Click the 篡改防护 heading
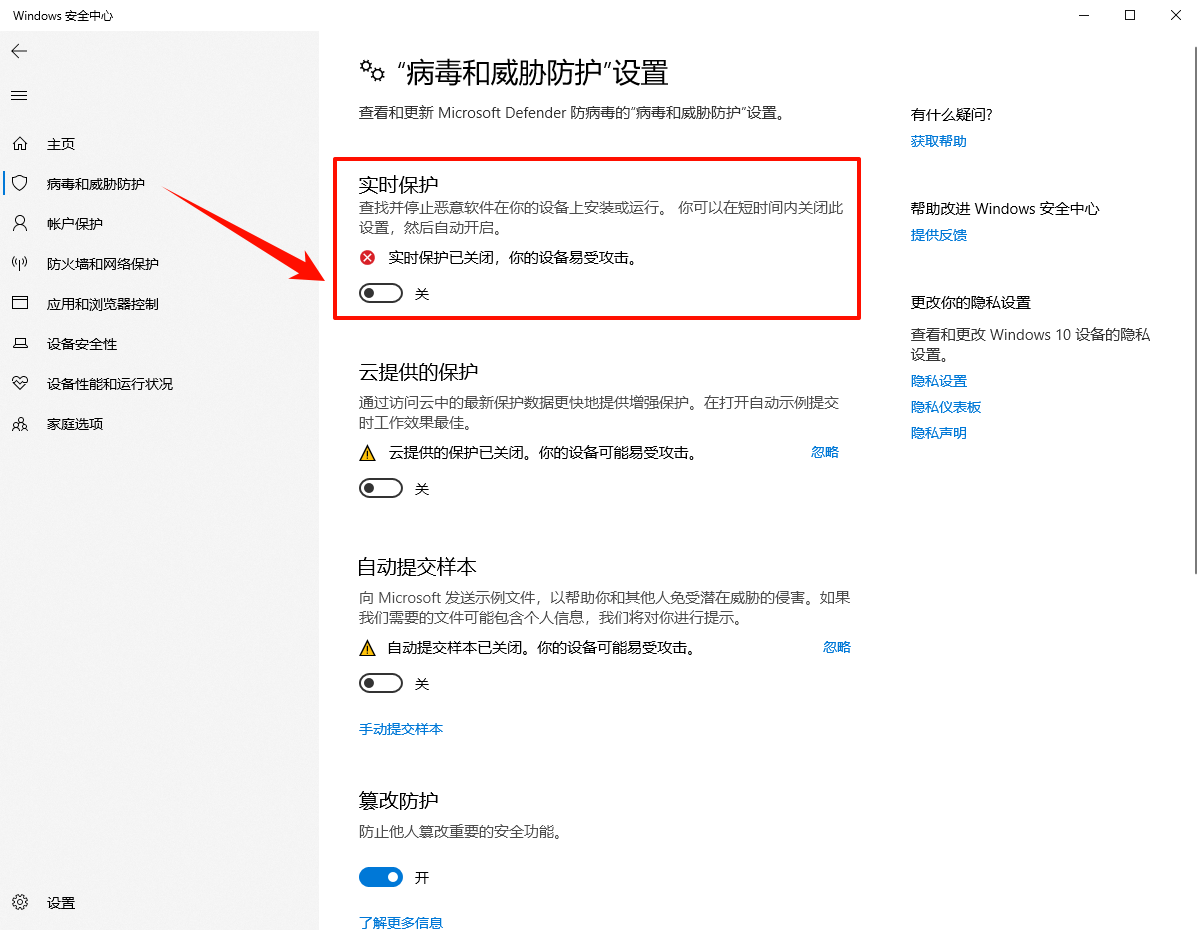1199x930 pixels. (x=398, y=800)
